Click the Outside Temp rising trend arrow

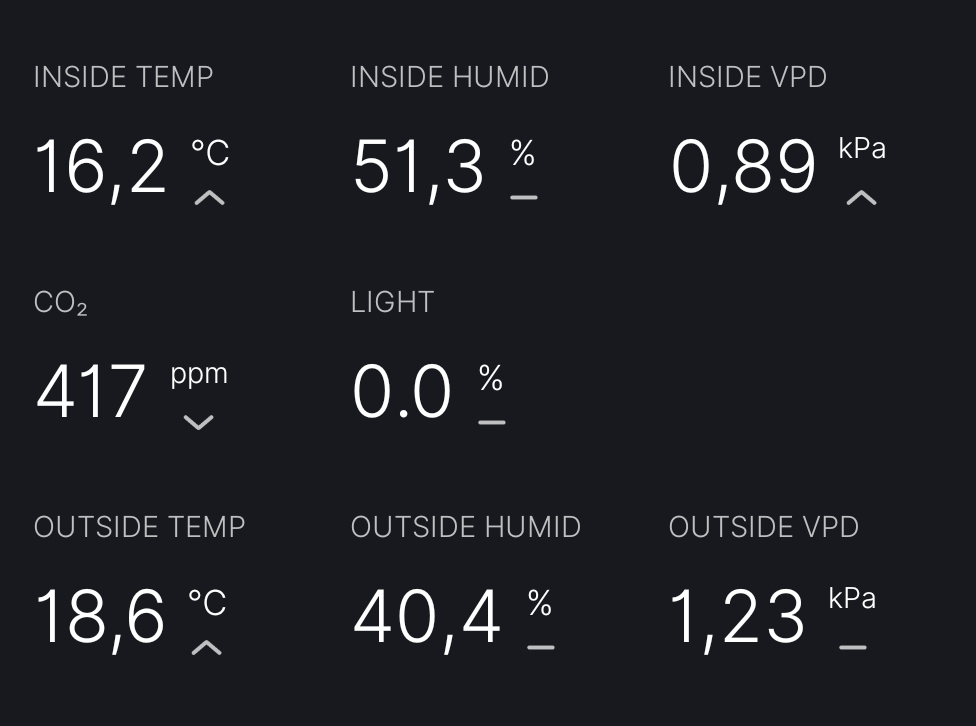click(x=206, y=648)
